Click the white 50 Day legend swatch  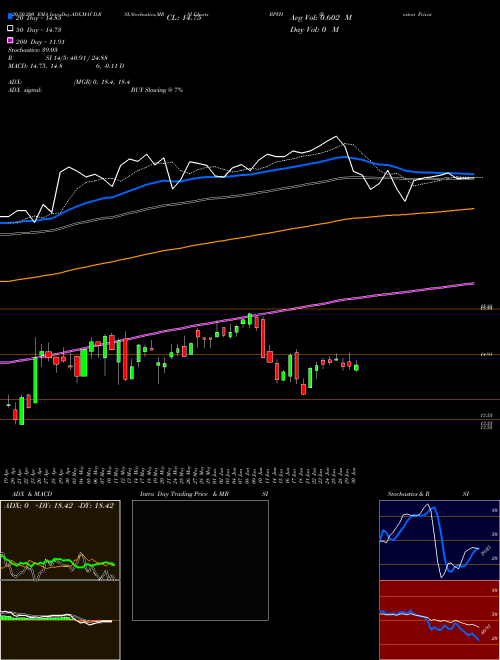pos(10,29)
